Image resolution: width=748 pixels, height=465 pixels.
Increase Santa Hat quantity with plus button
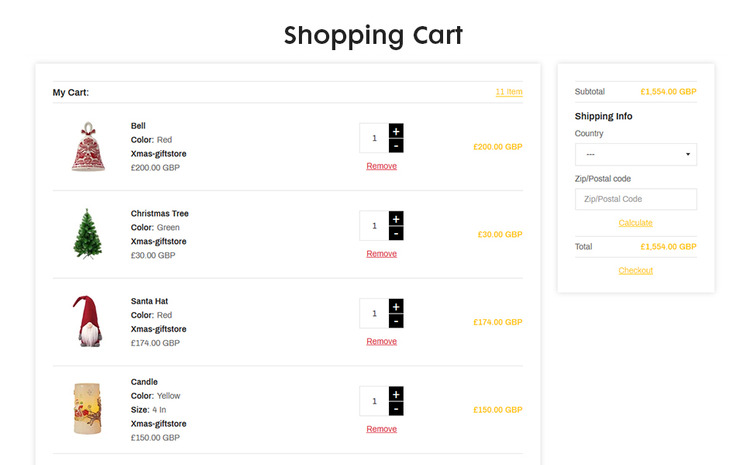tap(396, 307)
